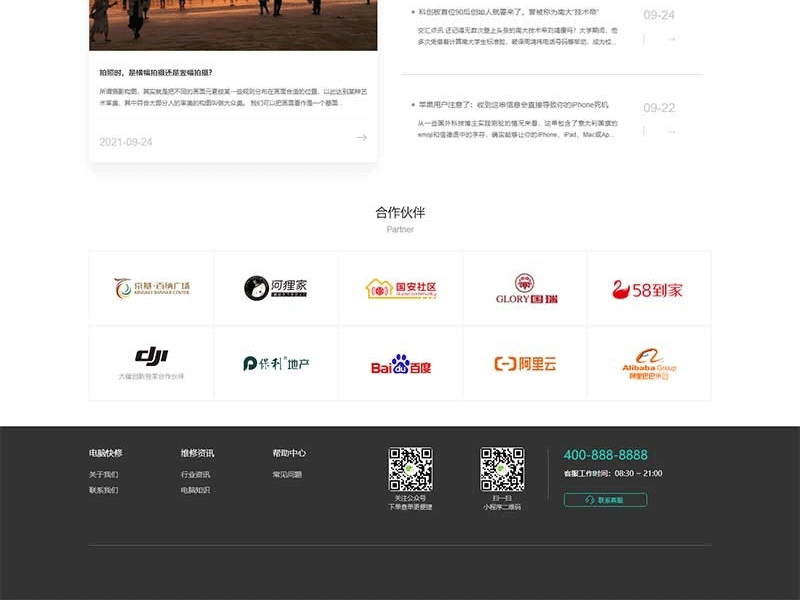Open the 关于我们 footer link
800x600 pixels.
click(x=104, y=474)
